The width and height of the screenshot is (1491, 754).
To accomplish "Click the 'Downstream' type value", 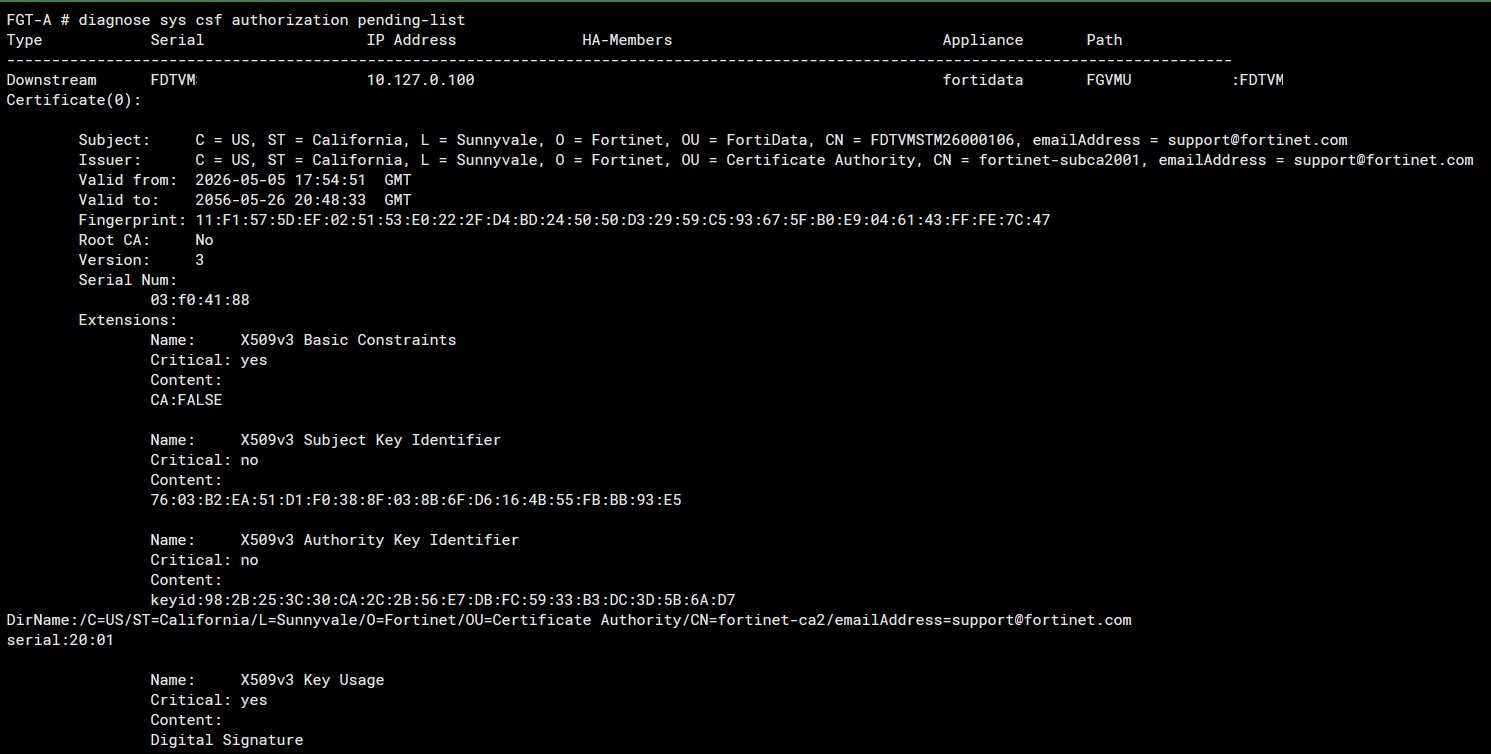I will [x=52, y=80].
